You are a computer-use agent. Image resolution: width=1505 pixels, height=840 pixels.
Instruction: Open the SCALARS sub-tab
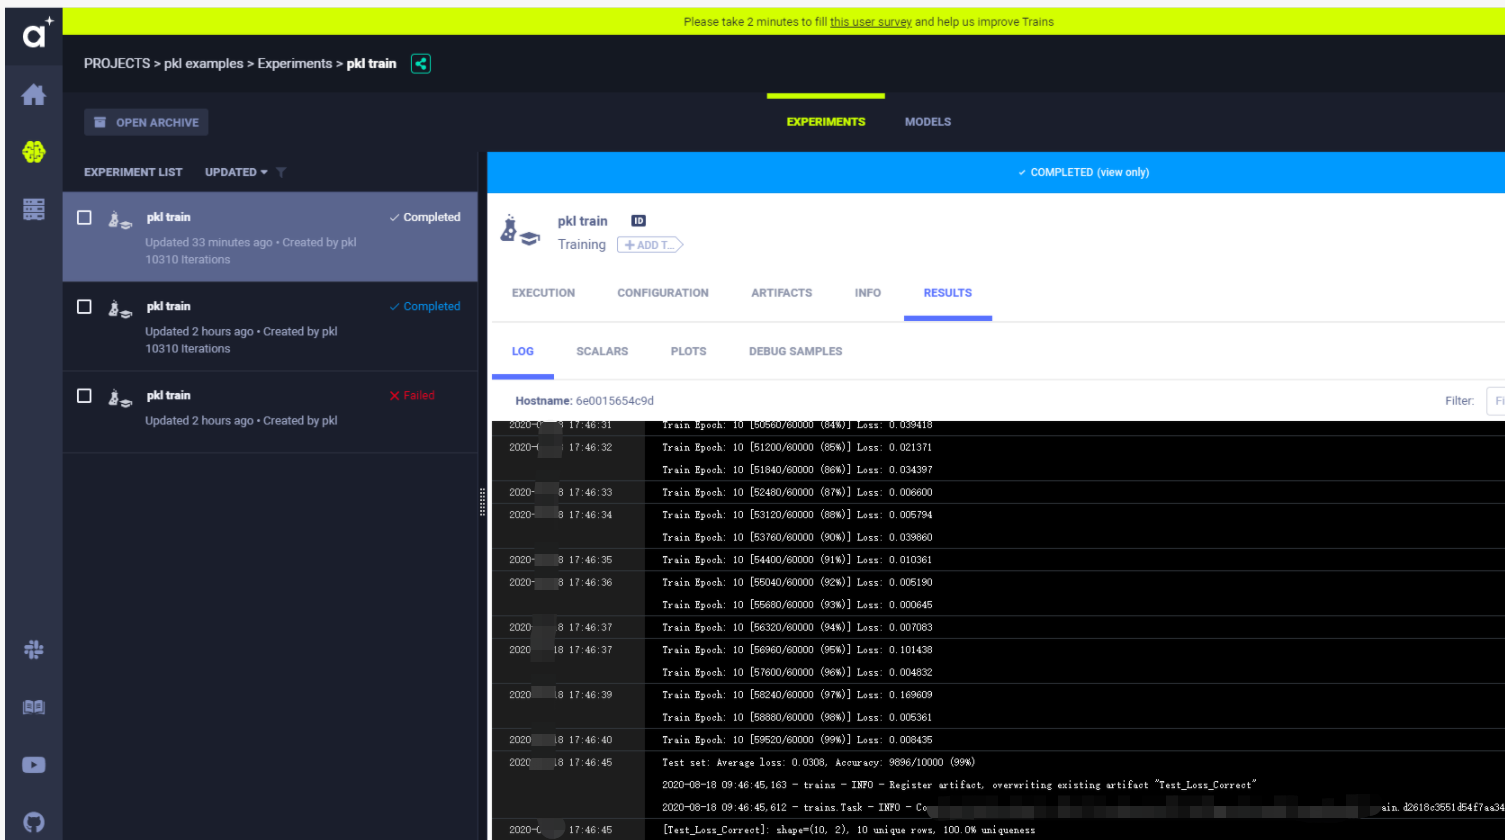pos(602,351)
